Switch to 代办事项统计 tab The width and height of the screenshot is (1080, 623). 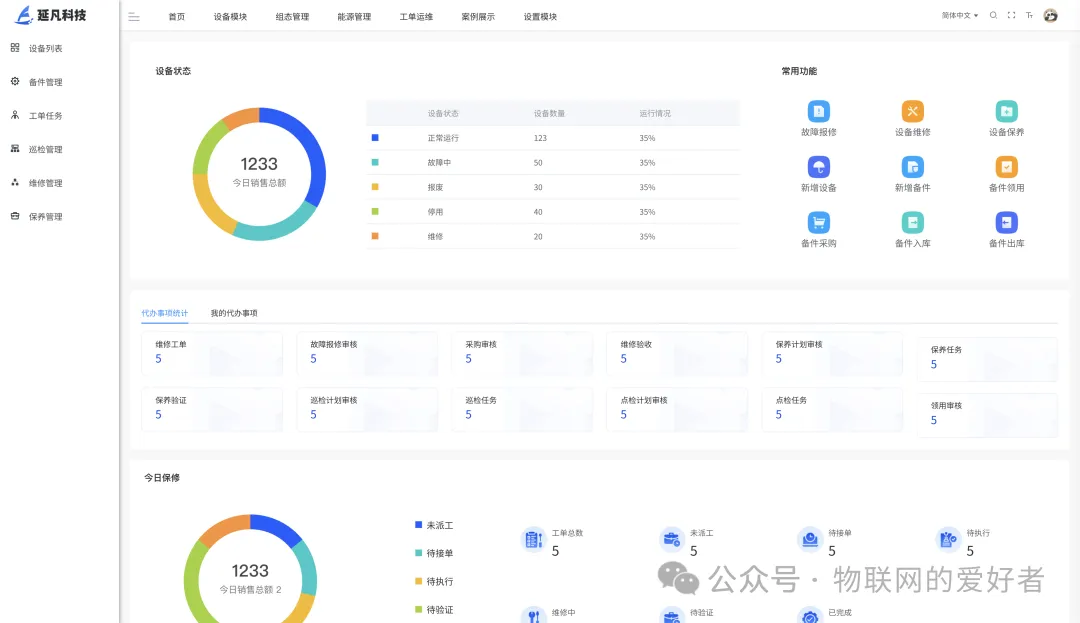click(165, 313)
